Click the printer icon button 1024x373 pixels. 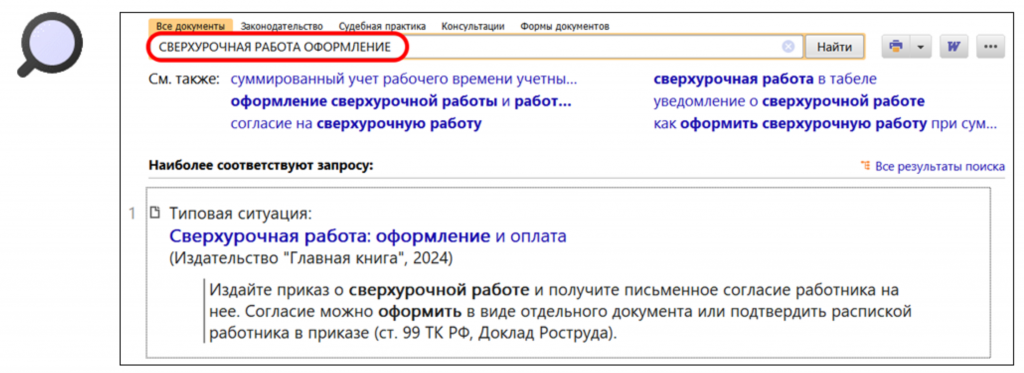pos(896,47)
